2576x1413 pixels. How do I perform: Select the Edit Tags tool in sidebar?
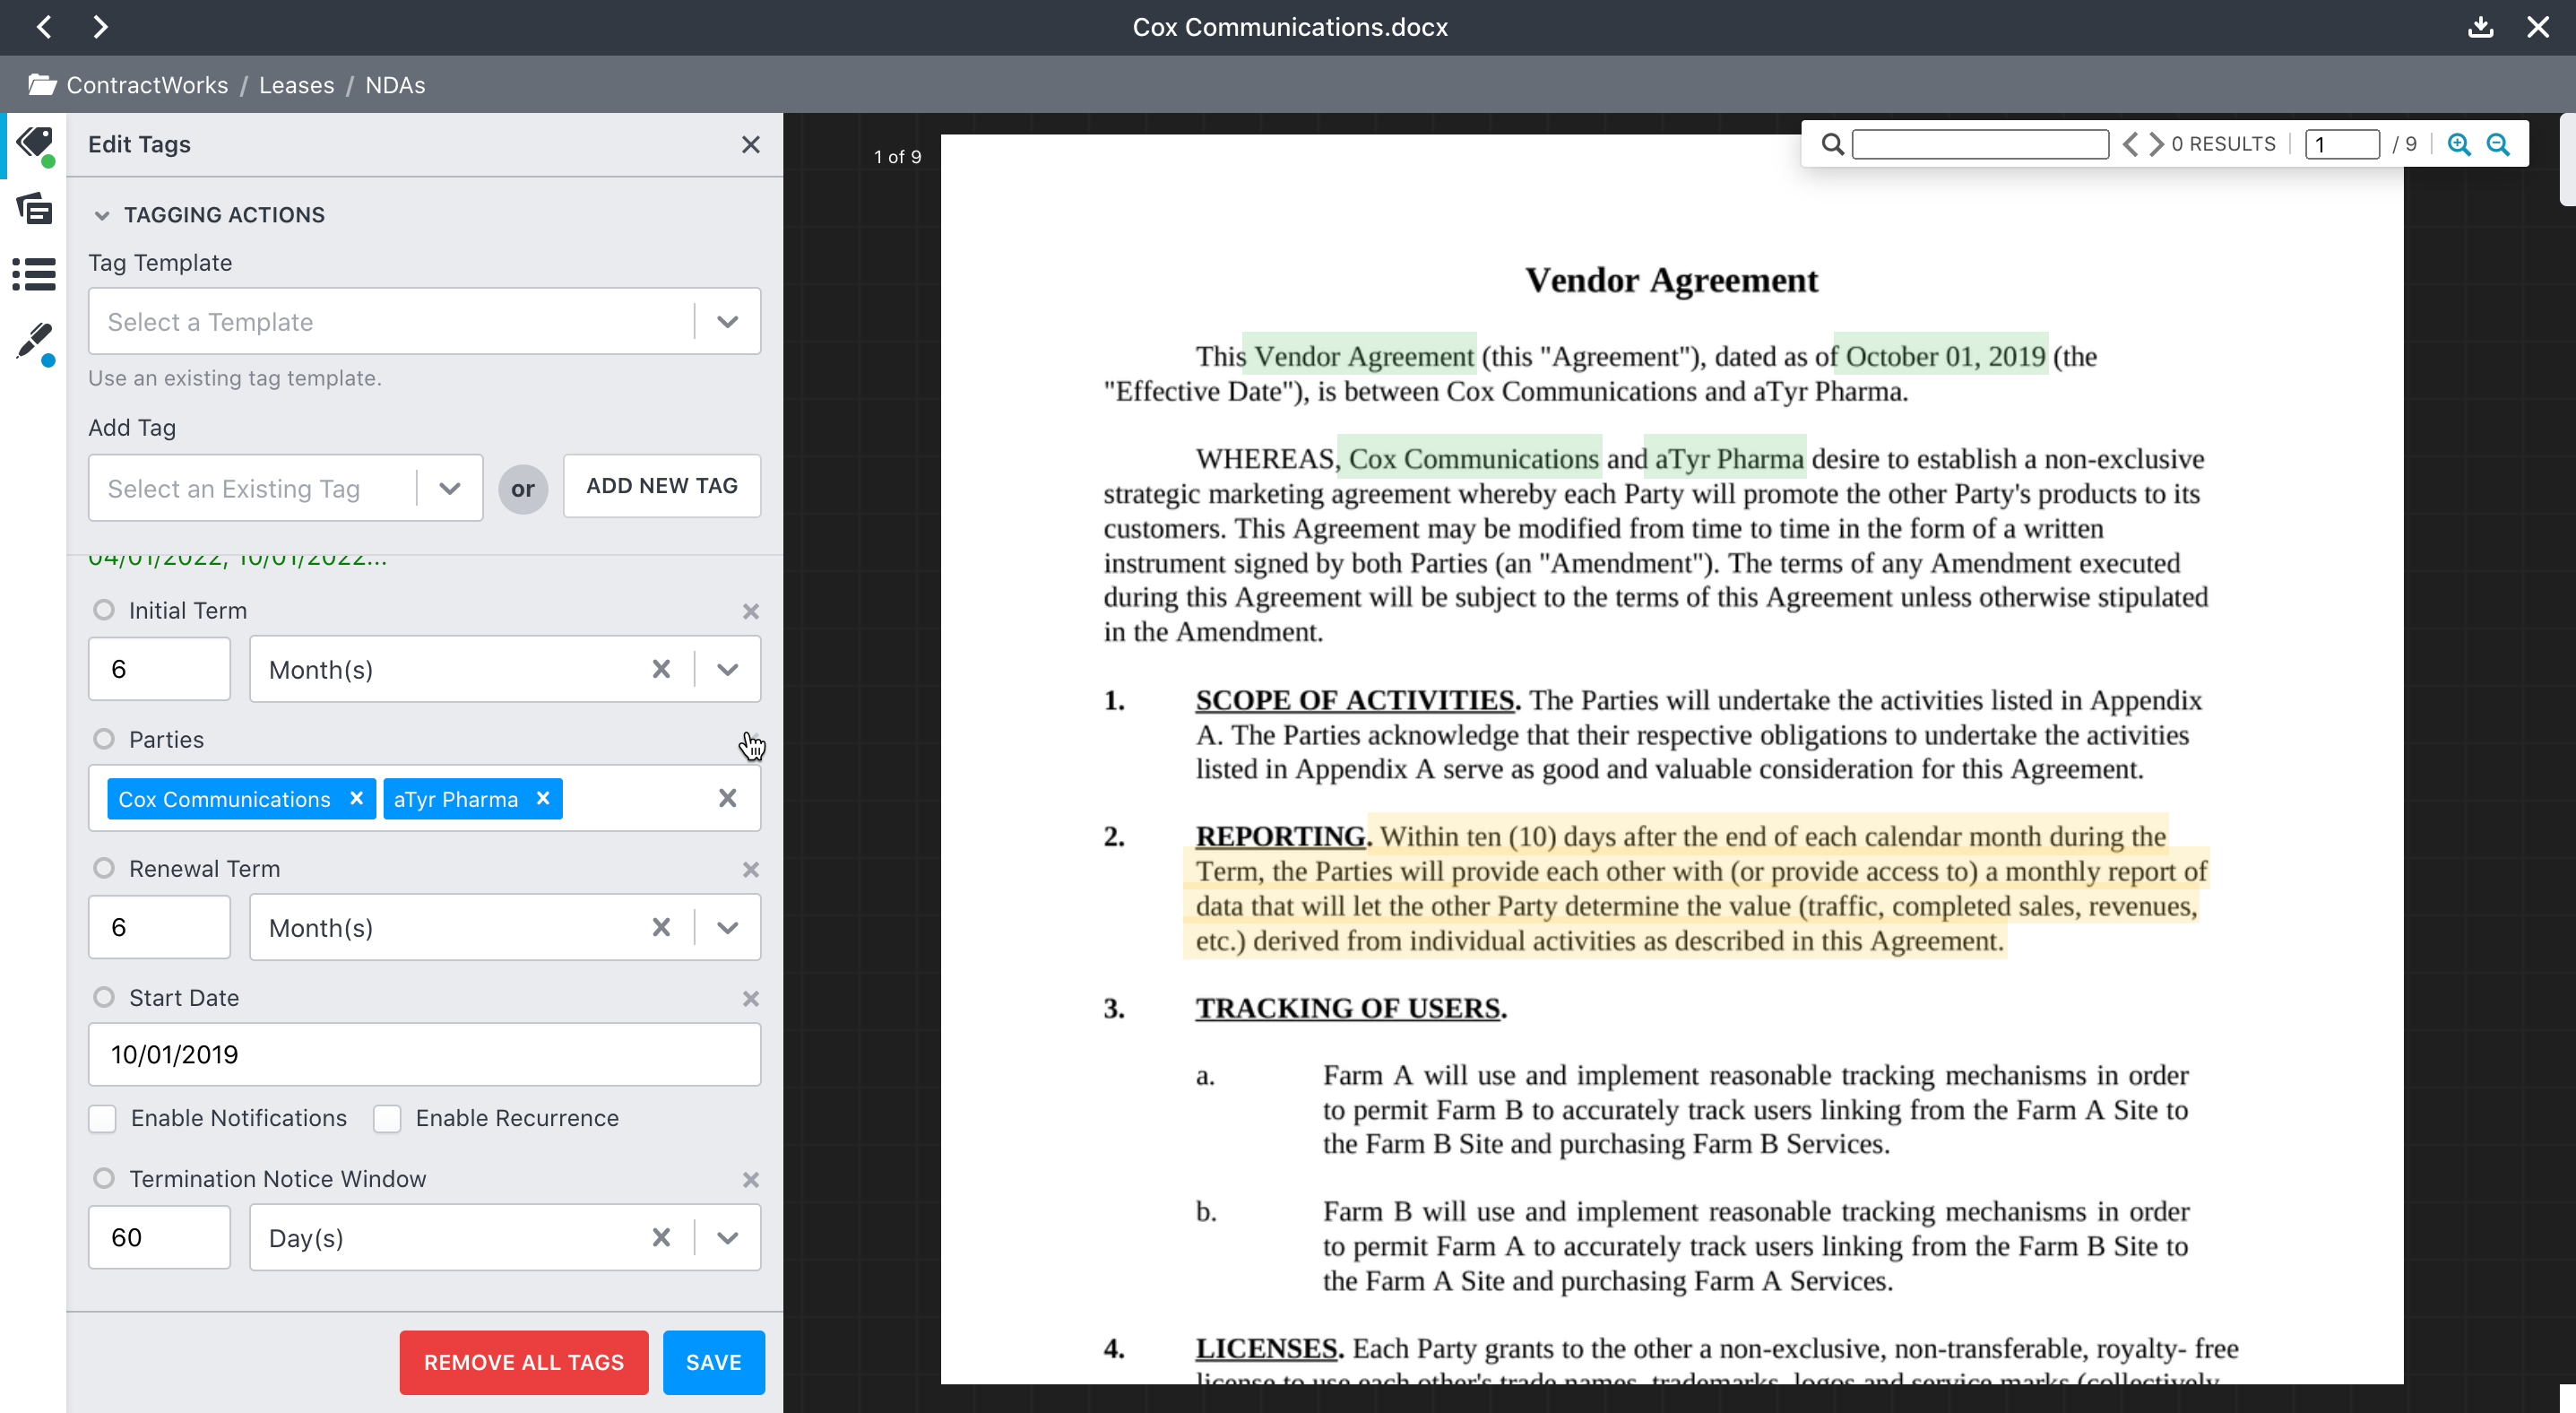pyautogui.click(x=33, y=143)
